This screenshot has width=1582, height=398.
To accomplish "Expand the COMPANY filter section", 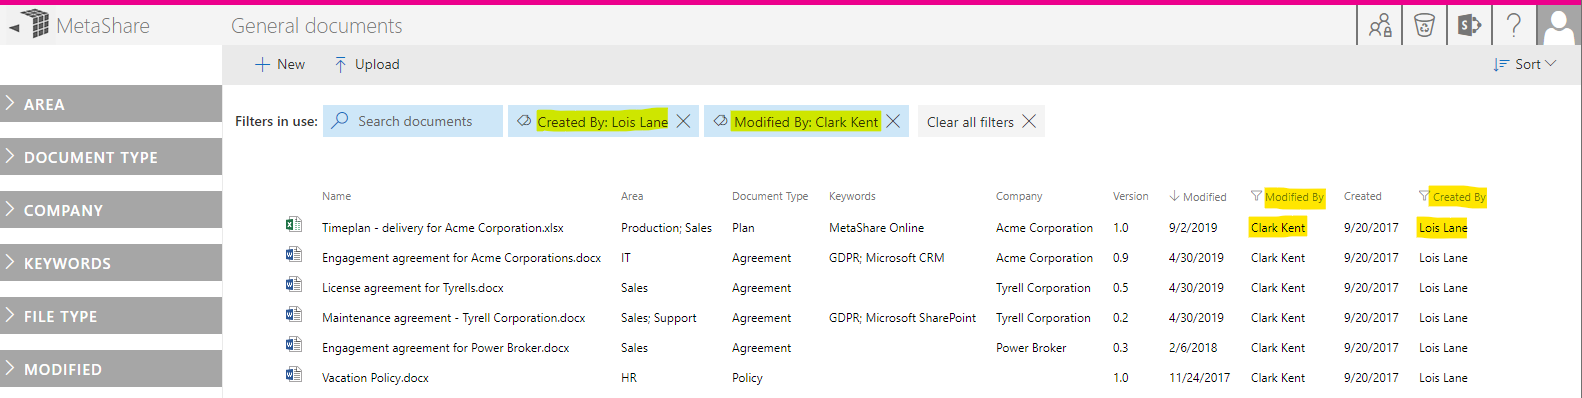I will [111, 210].
